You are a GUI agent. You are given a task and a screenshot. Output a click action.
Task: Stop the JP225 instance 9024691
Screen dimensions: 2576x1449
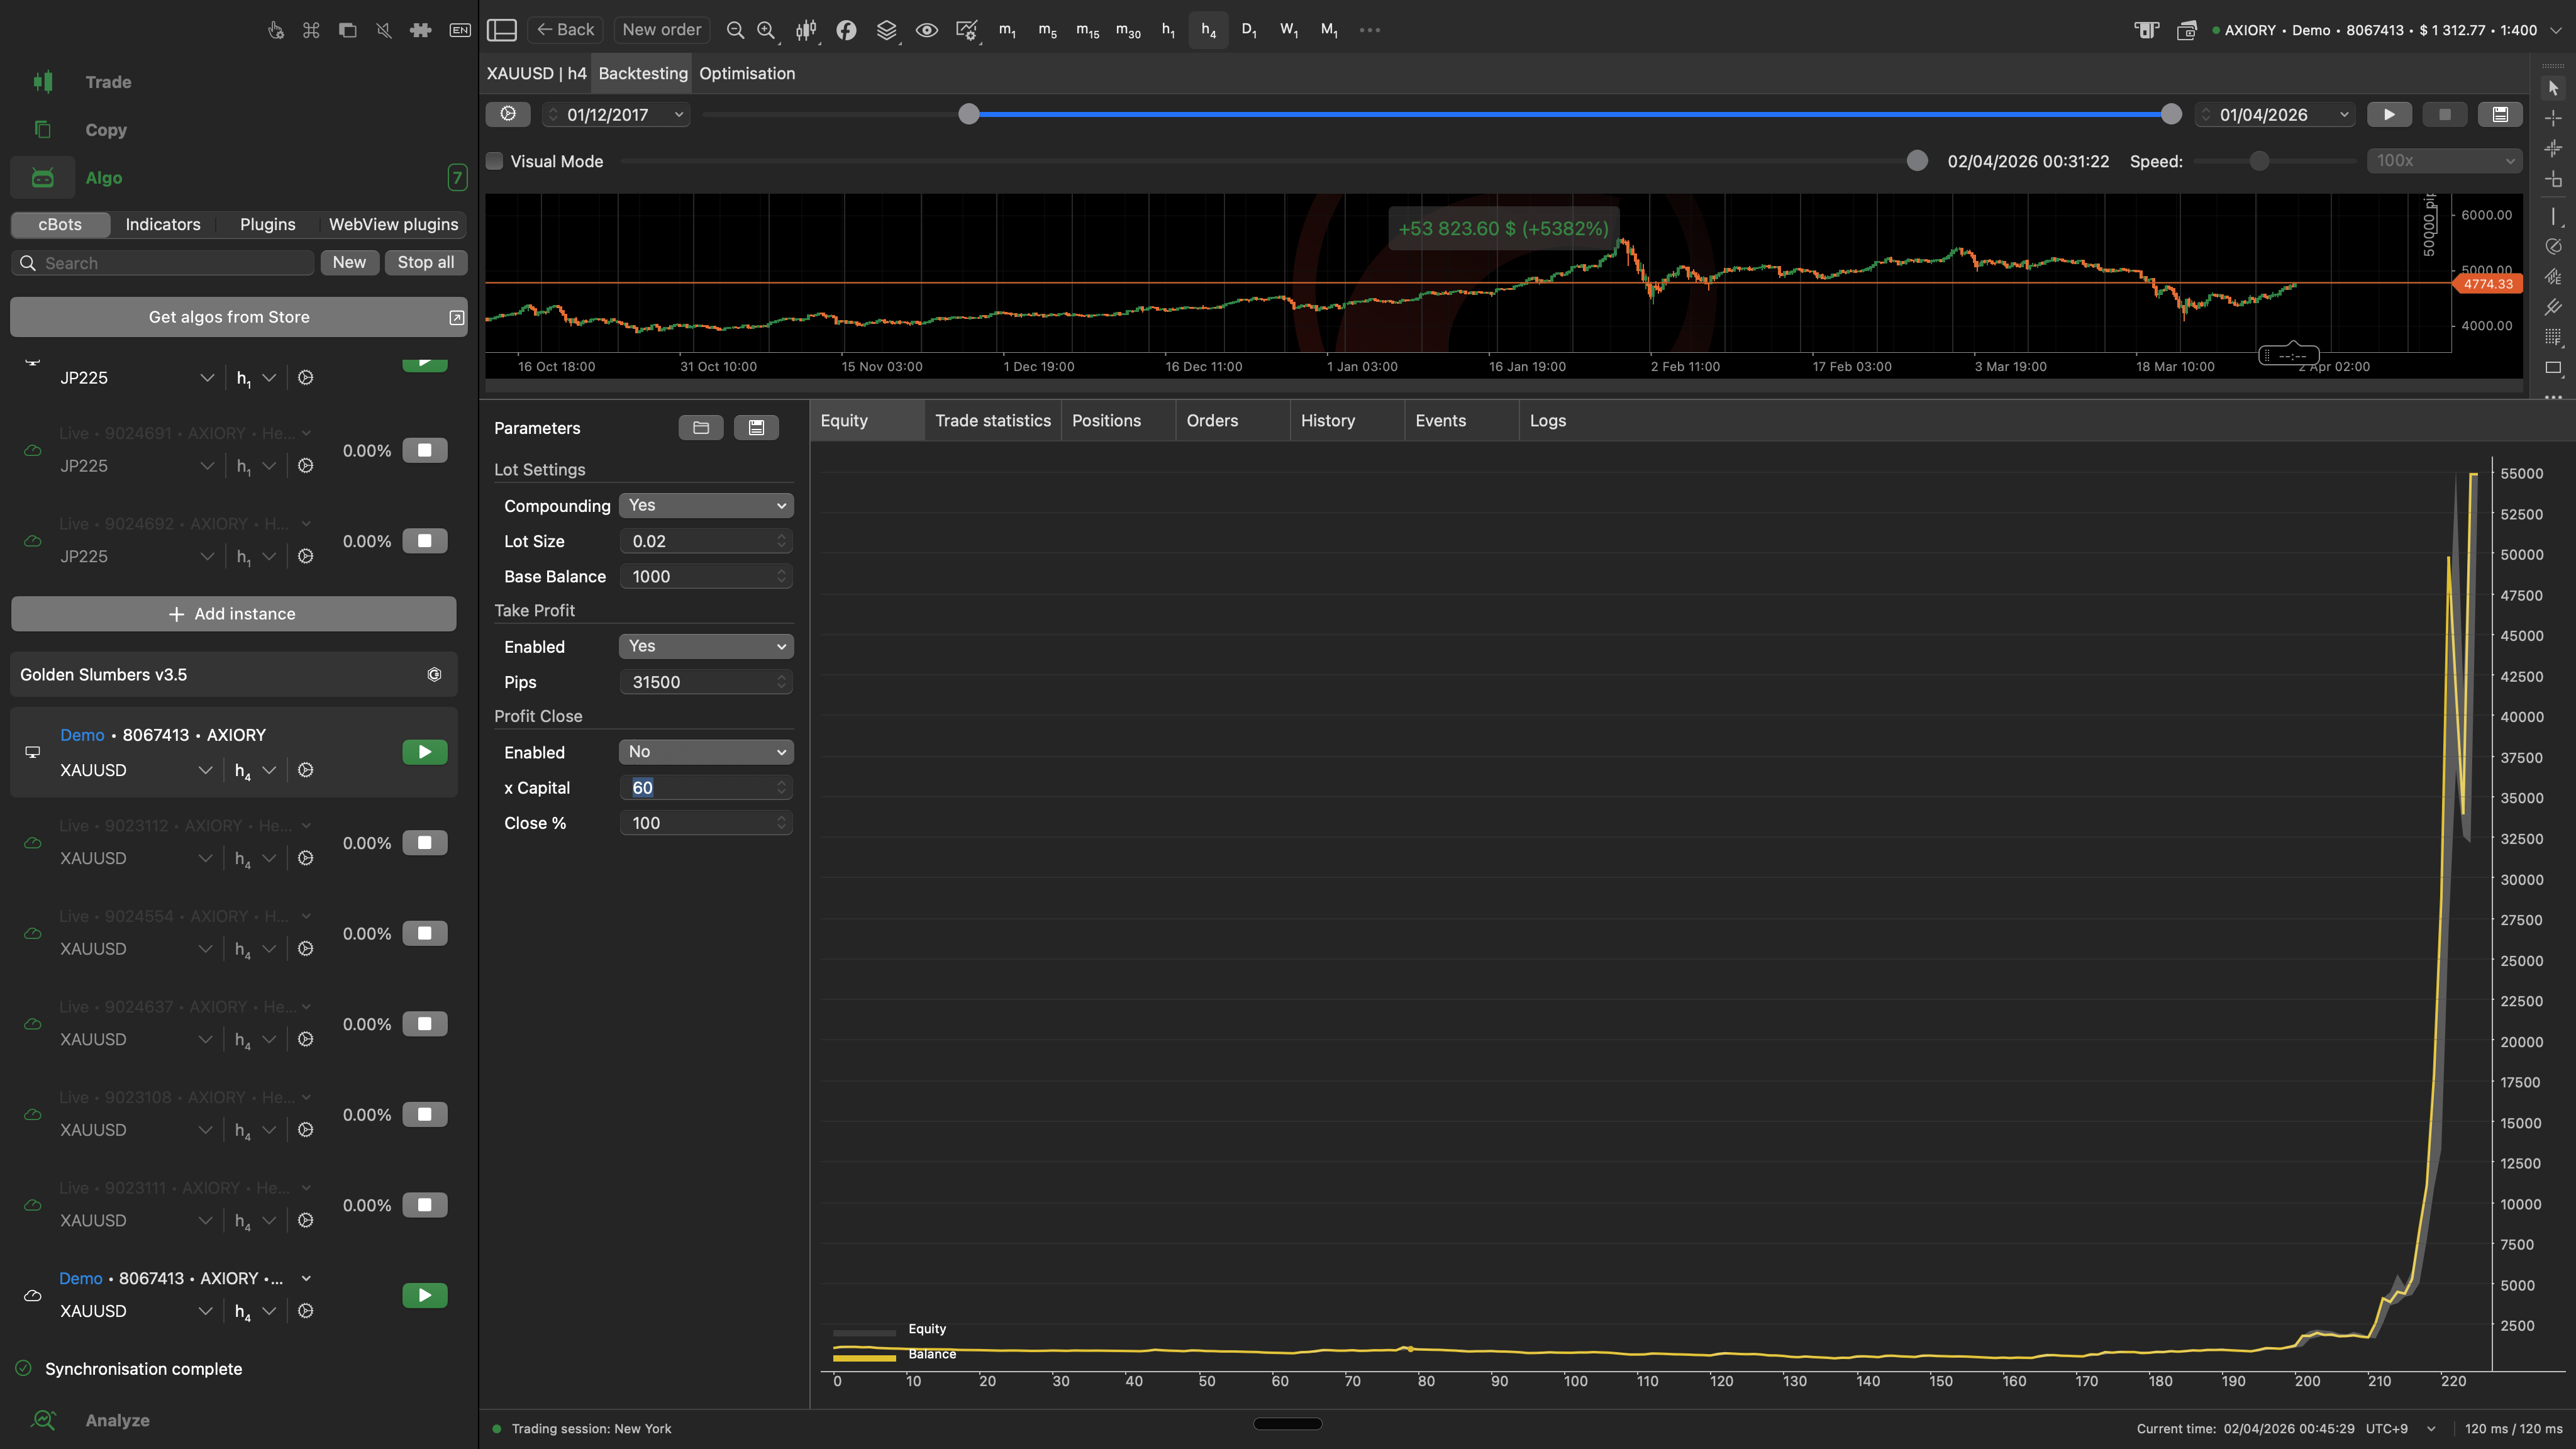(x=425, y=451)
